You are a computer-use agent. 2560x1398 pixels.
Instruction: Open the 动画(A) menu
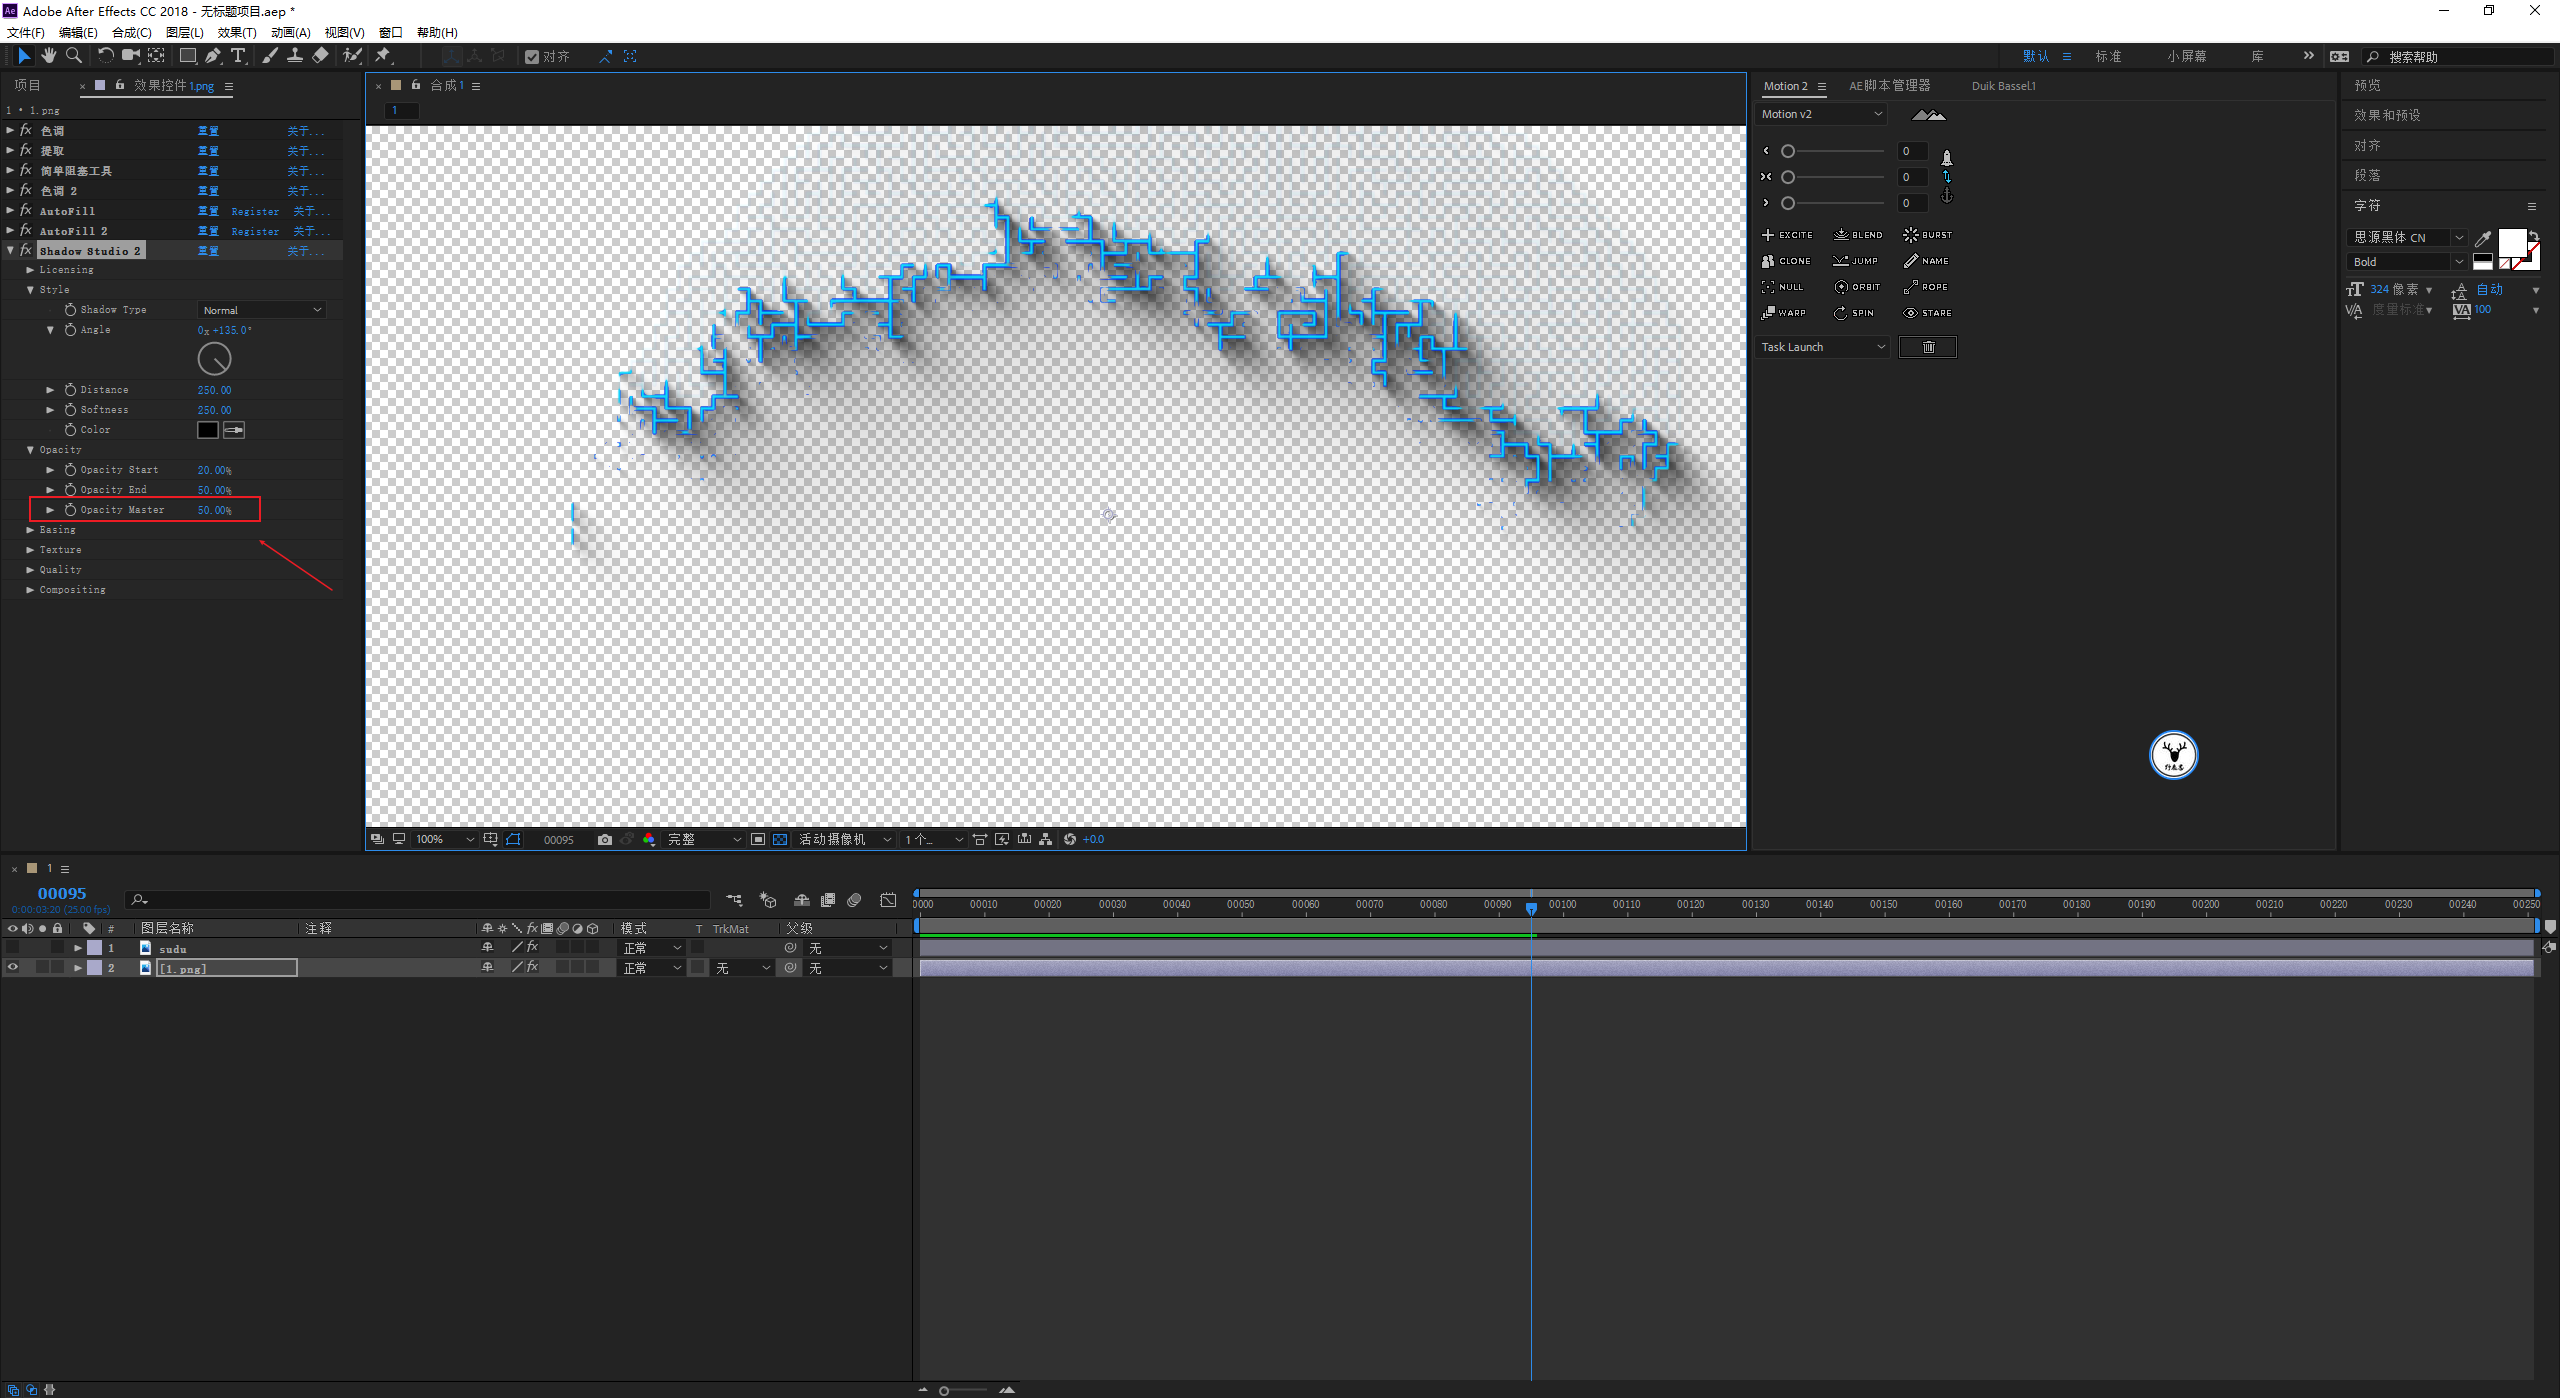[290, 33]
